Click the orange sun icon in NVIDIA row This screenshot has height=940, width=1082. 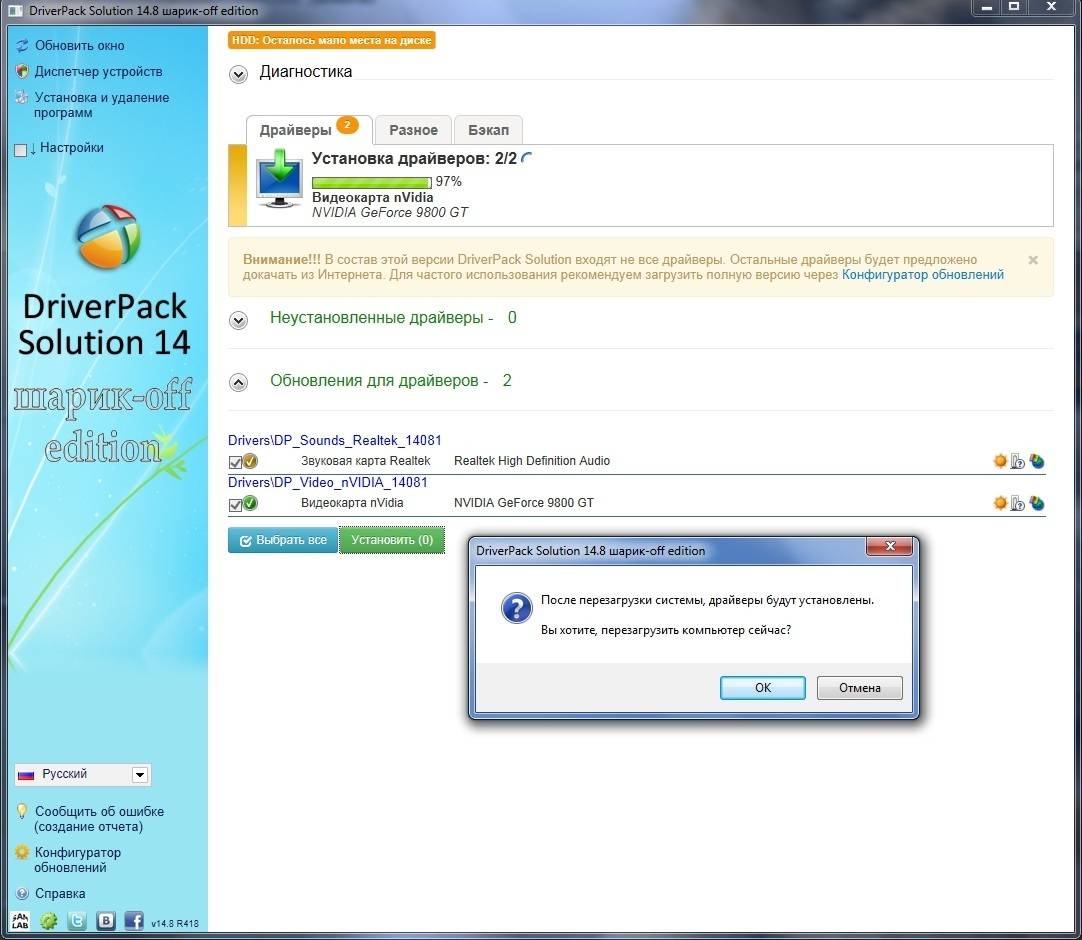click(1000, 503)
